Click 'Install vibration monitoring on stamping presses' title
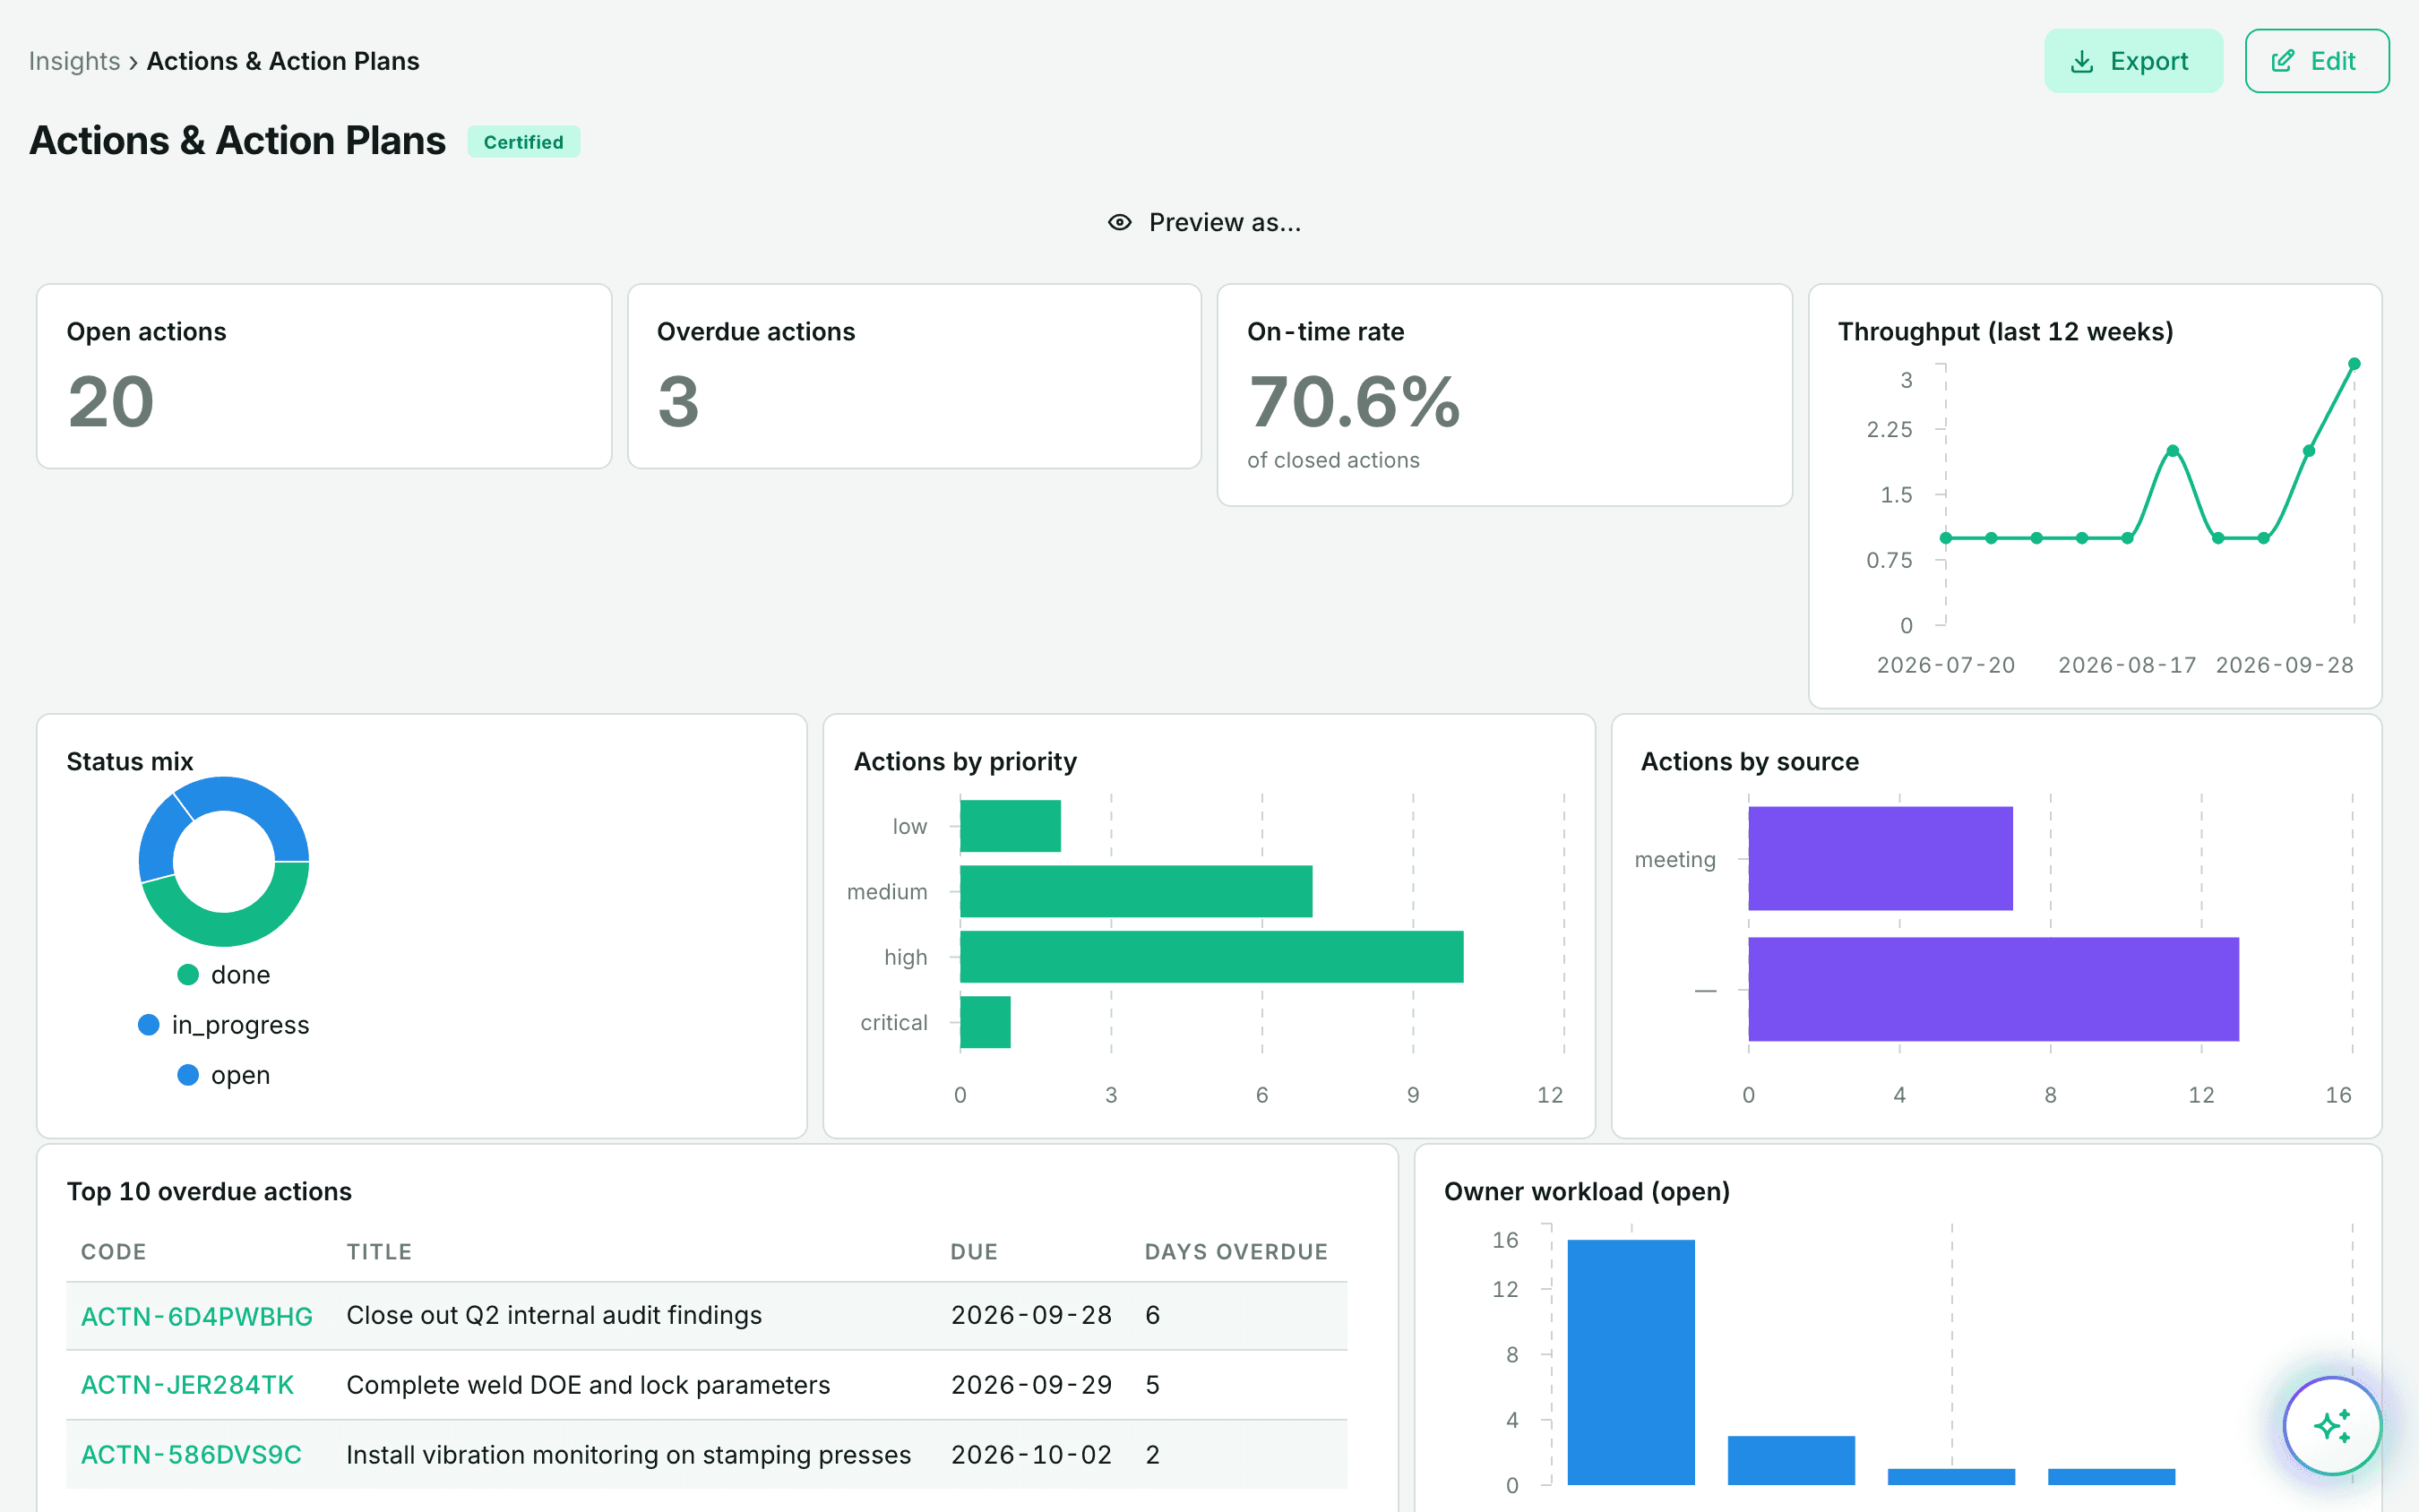This screenshot has height=1512, width=2419. click(628, 1455)
